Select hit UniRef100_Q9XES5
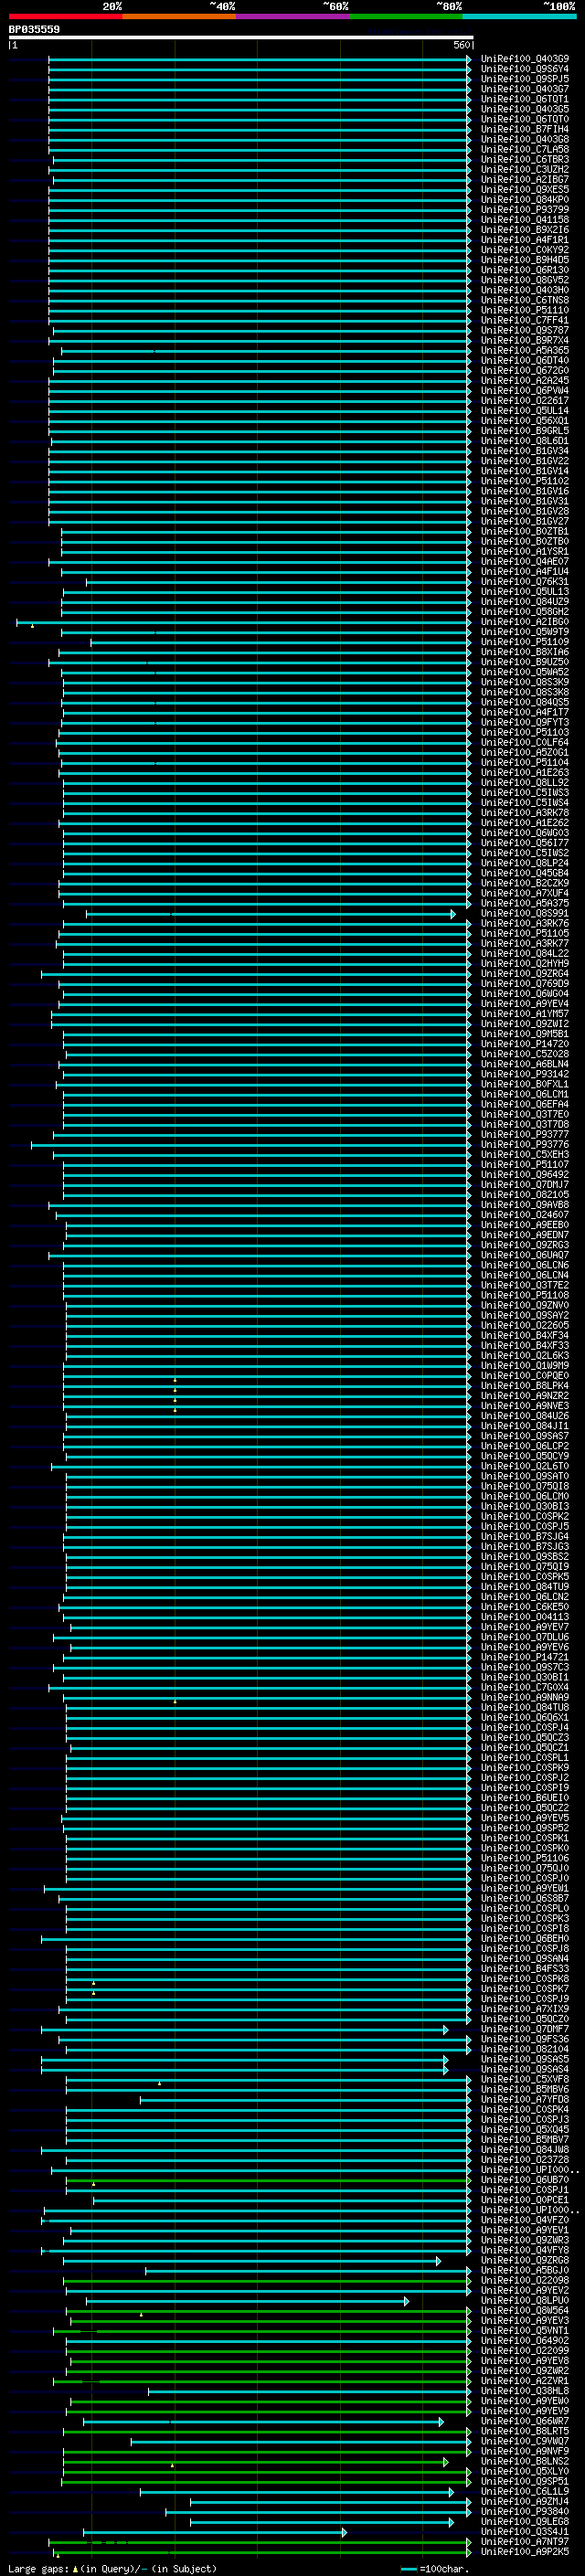 pos(525,189)
